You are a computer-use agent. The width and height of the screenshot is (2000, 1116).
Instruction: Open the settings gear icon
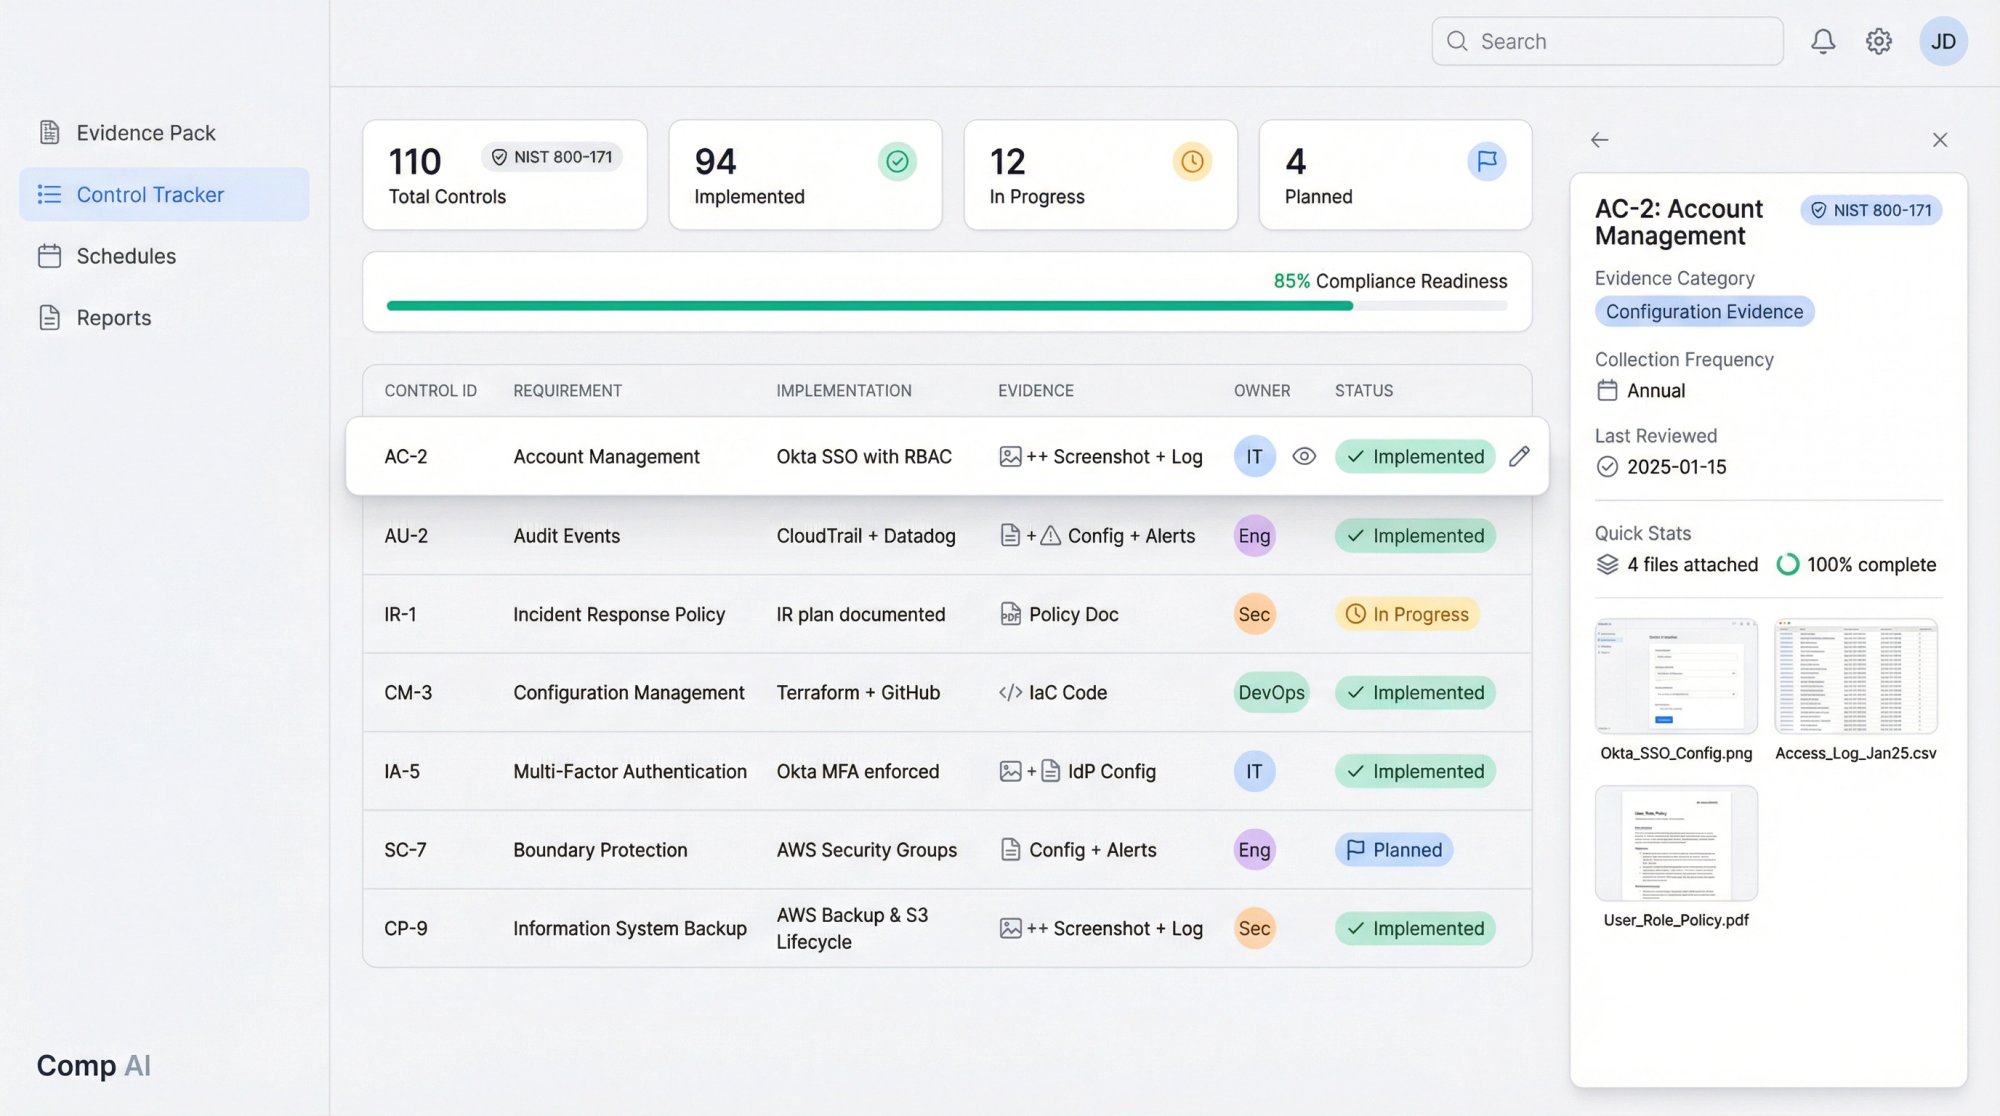(x=1878, y=41)
